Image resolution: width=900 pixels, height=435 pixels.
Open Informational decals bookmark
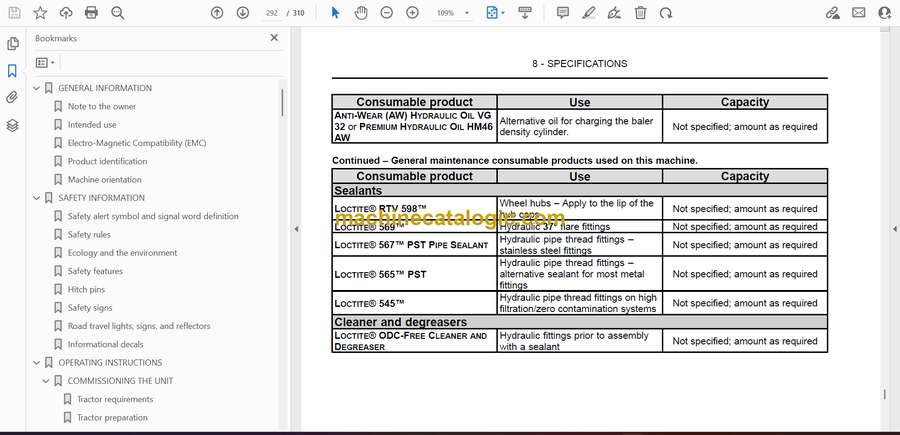click(x=106, y=344)
